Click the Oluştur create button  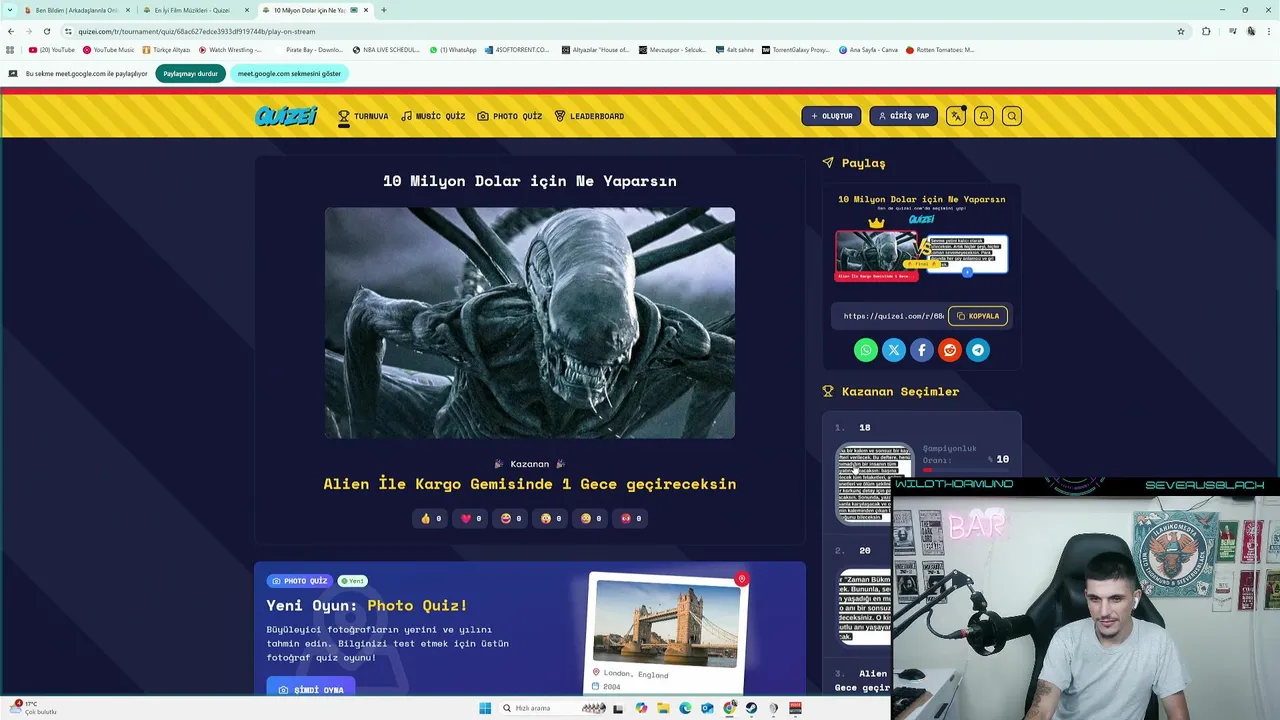[831, 116]
